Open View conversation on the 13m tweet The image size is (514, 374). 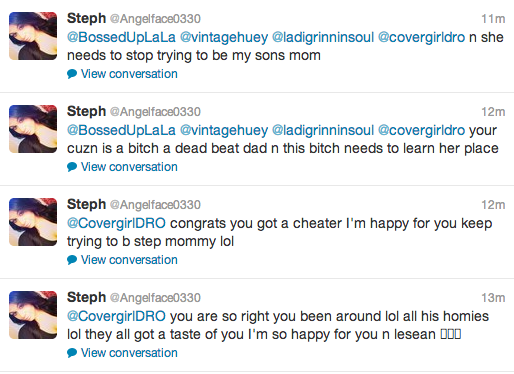click(129, 353)
